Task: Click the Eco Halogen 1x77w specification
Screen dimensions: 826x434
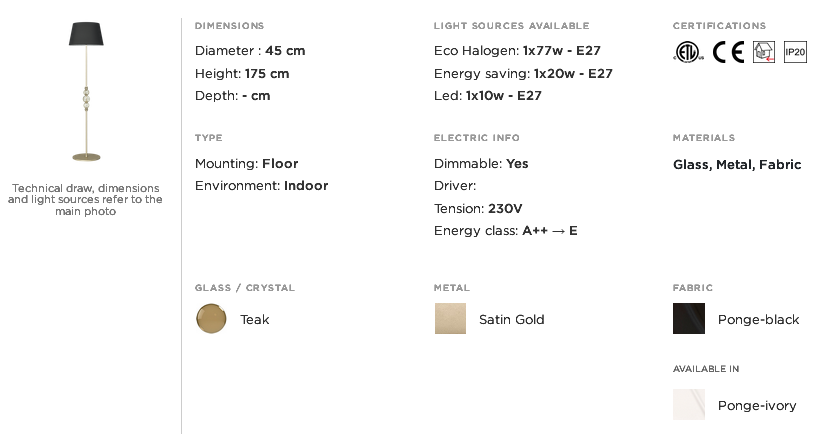Action: [517, 51]
